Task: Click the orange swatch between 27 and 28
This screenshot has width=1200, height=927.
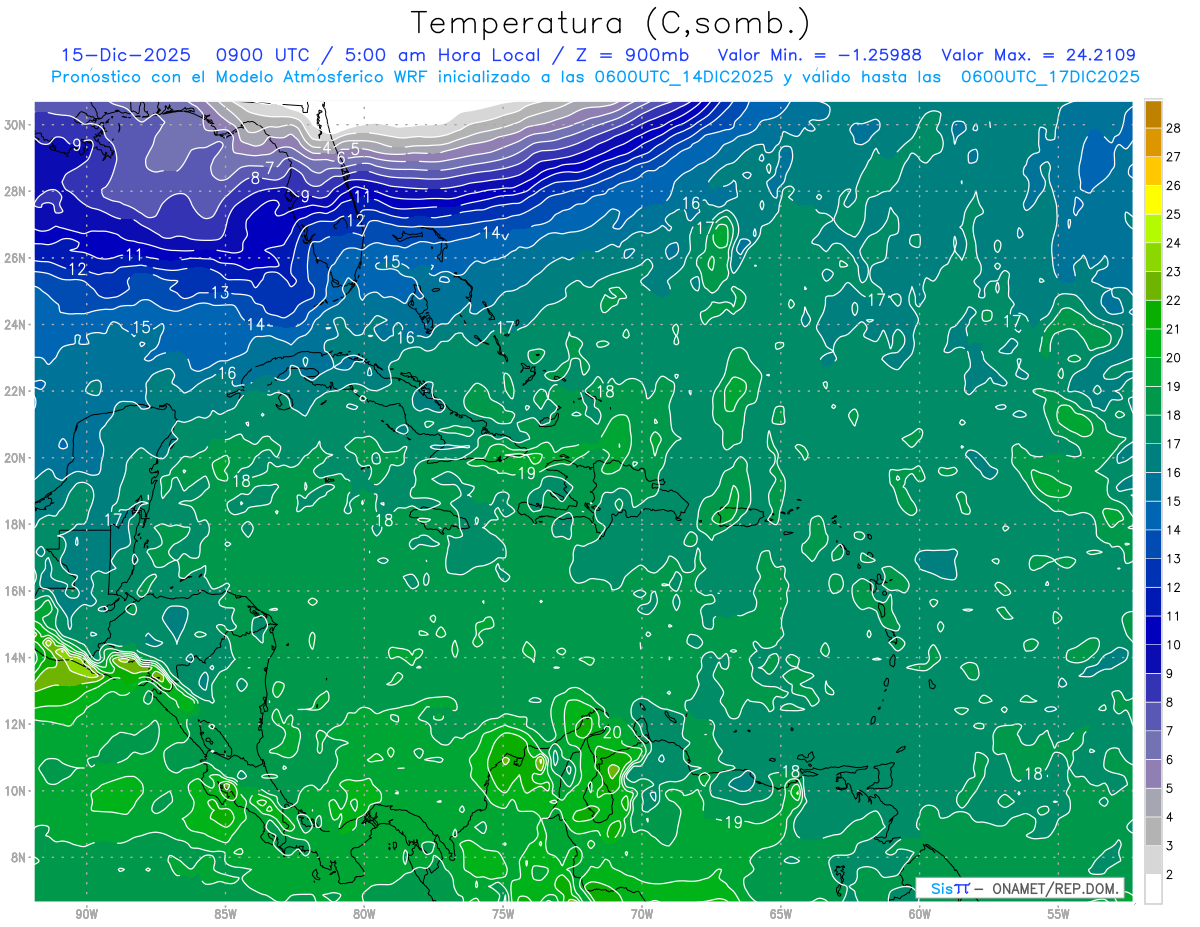Action: pos(1153,143)
